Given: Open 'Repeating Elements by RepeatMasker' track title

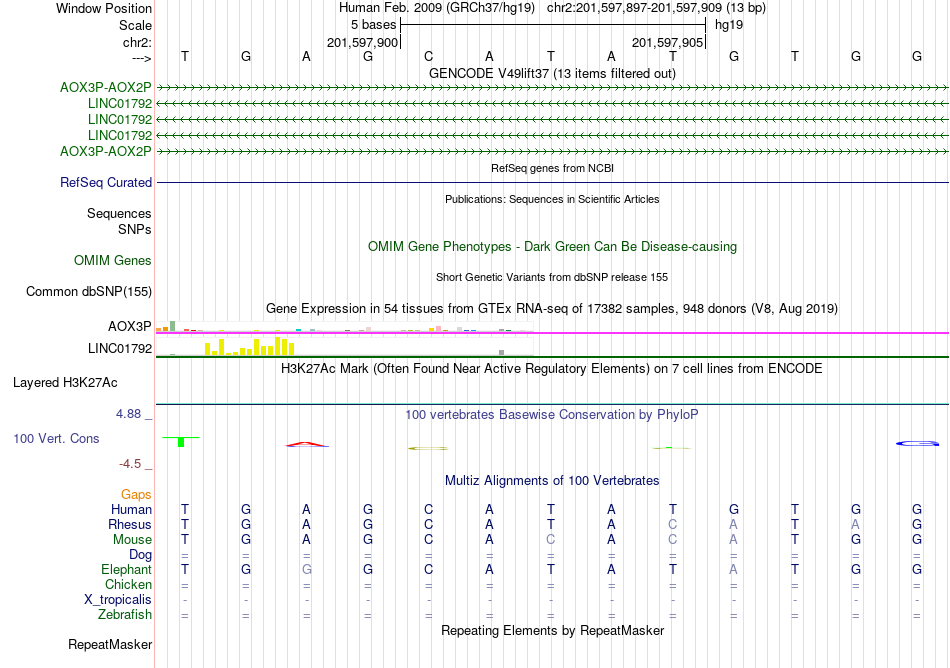Looking at the screenshot, I should pyautogui.click(x=552, y=630).
